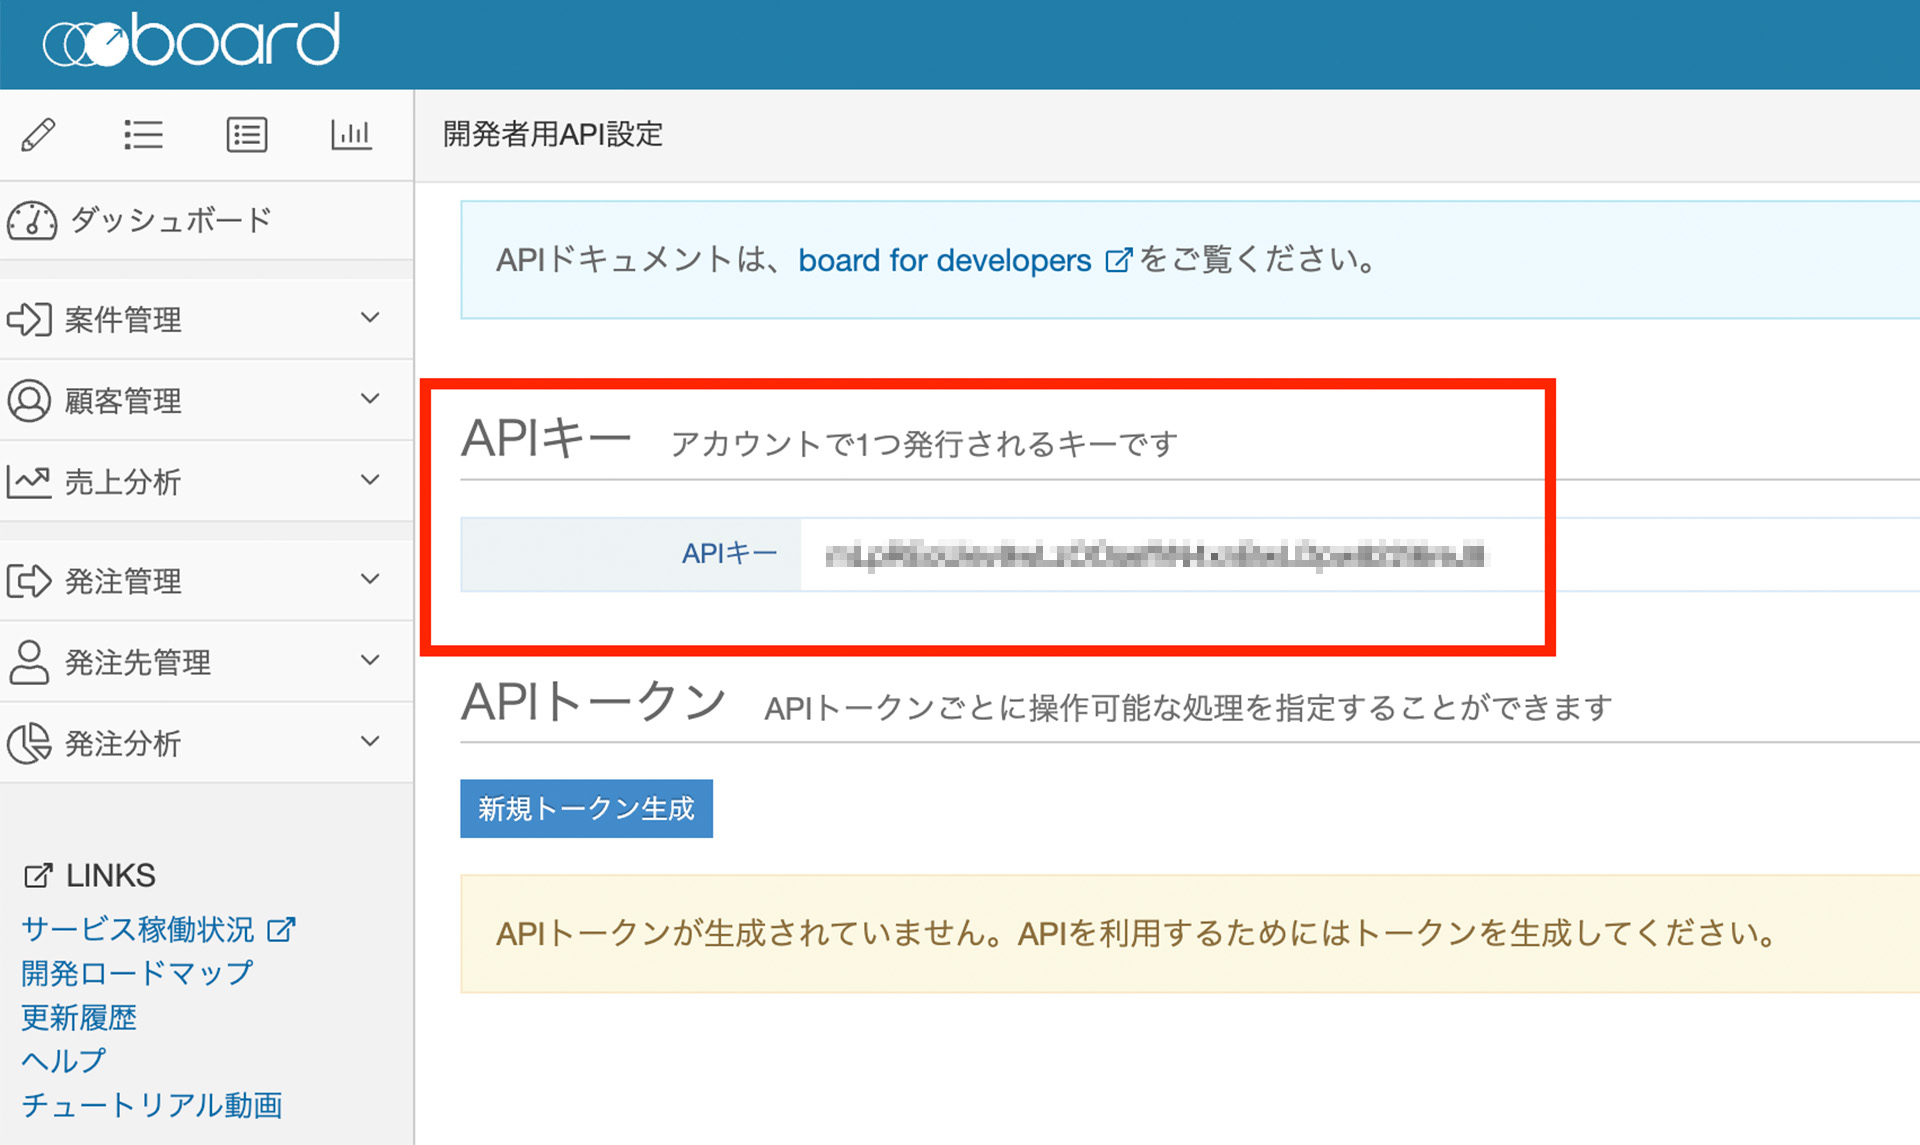Open the bar chart icon in sidebar
This screenshot has height=1145, width=1920.
[351, 134]
